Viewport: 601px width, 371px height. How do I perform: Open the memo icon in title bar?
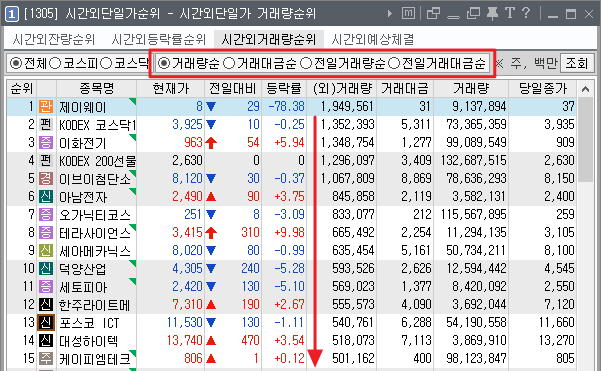(409, 13)
